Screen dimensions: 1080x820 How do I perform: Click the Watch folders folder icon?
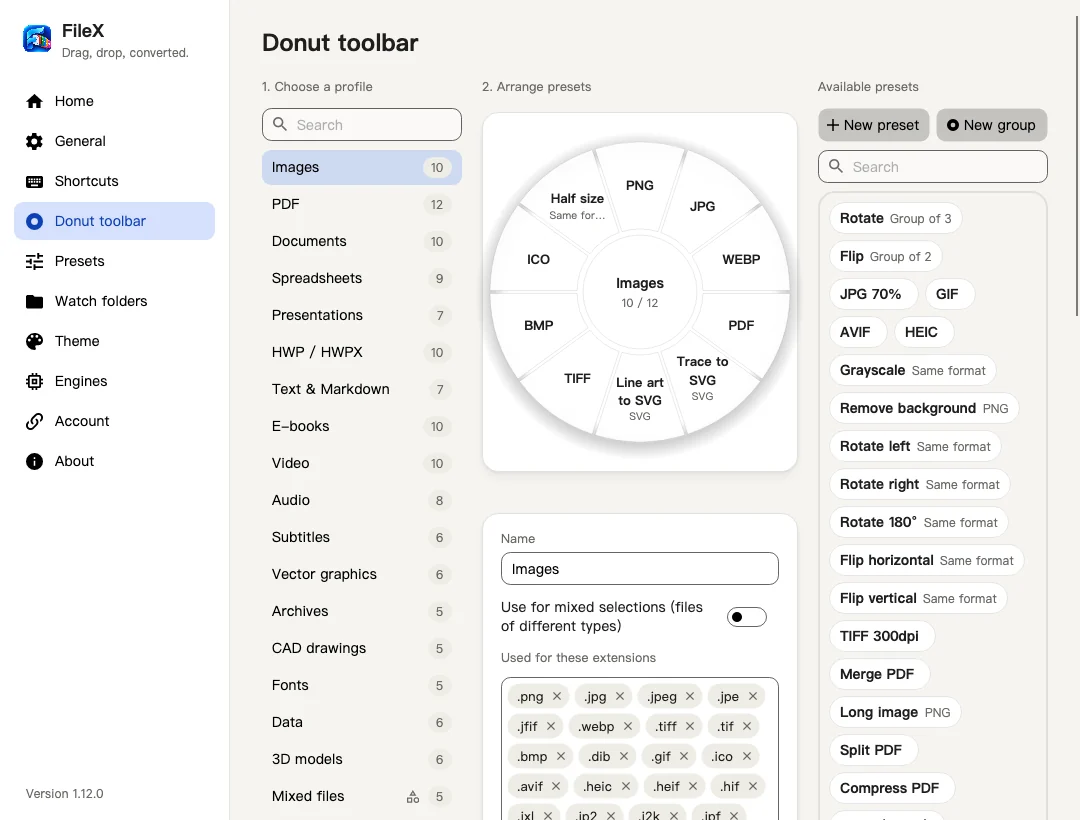pyautogui.click(x=34, y=301)
